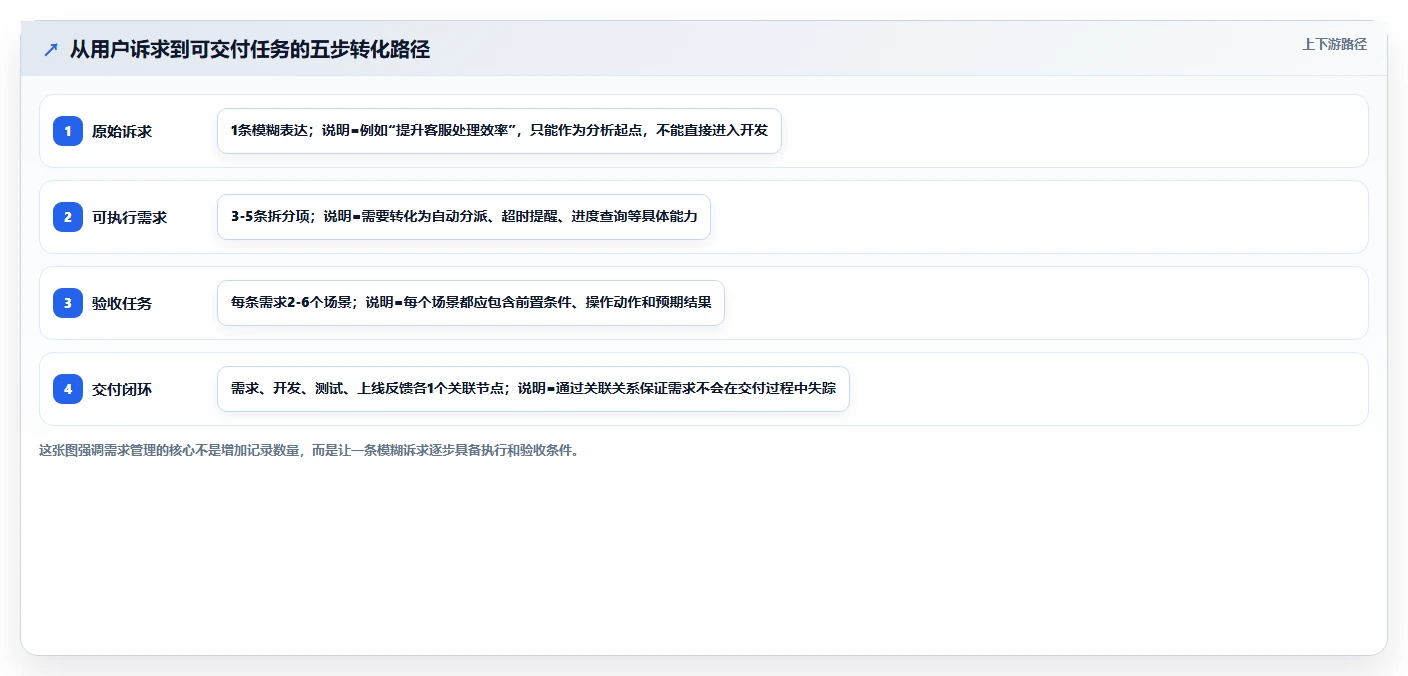
Task: Click the description box starting with 3-5条拆分项
Action: pyautogui.click(x=464, y=217)
